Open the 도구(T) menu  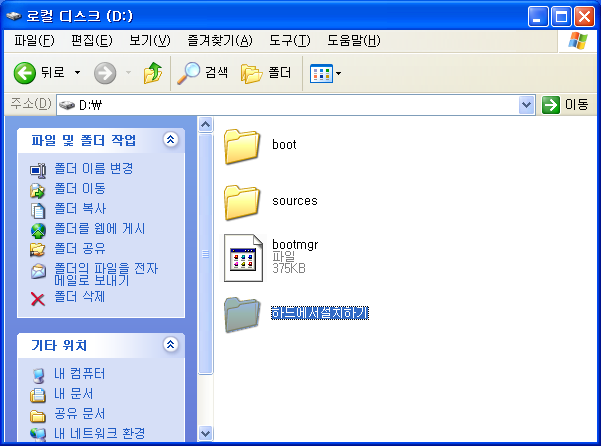coord(289,40)
